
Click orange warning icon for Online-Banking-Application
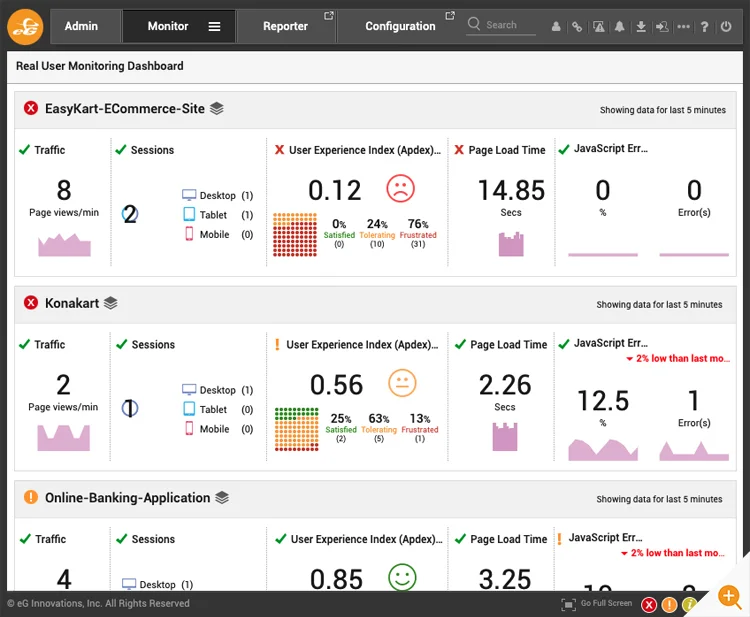coord(31,497)
